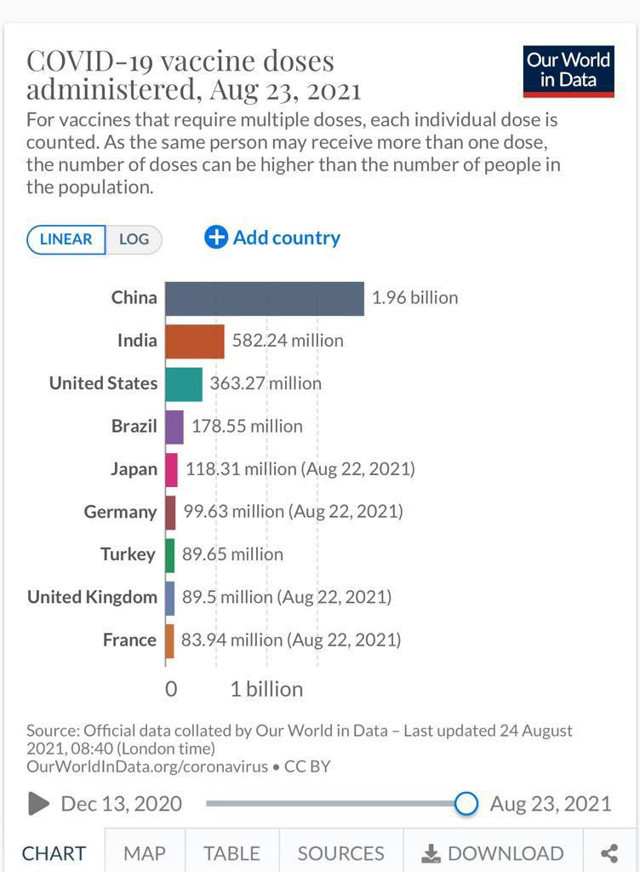640x872 pixels.
Task: Click the timeline slider handle
Action: tap(466, 803)
